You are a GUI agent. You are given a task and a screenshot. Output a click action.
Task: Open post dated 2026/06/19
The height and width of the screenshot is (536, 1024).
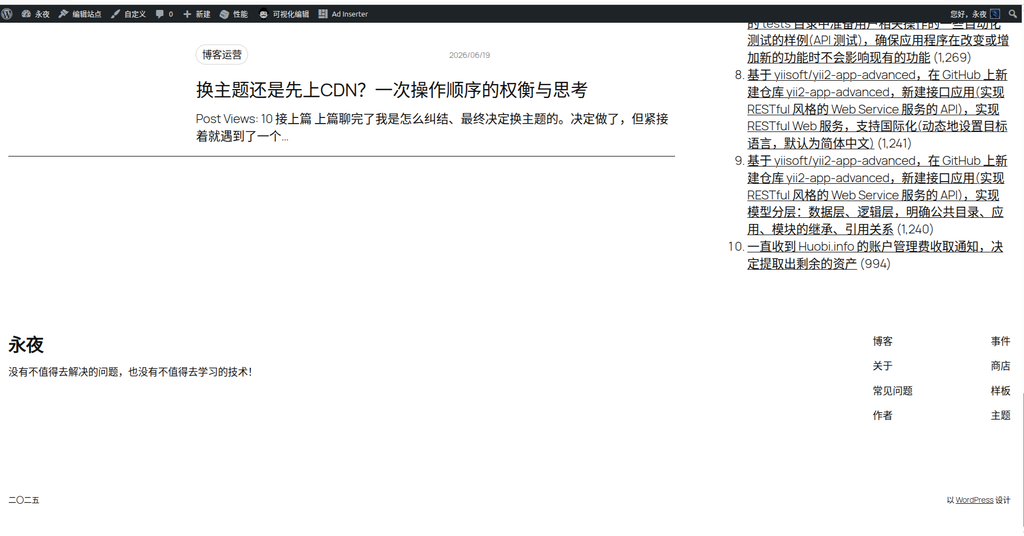[x=470, y=55]
